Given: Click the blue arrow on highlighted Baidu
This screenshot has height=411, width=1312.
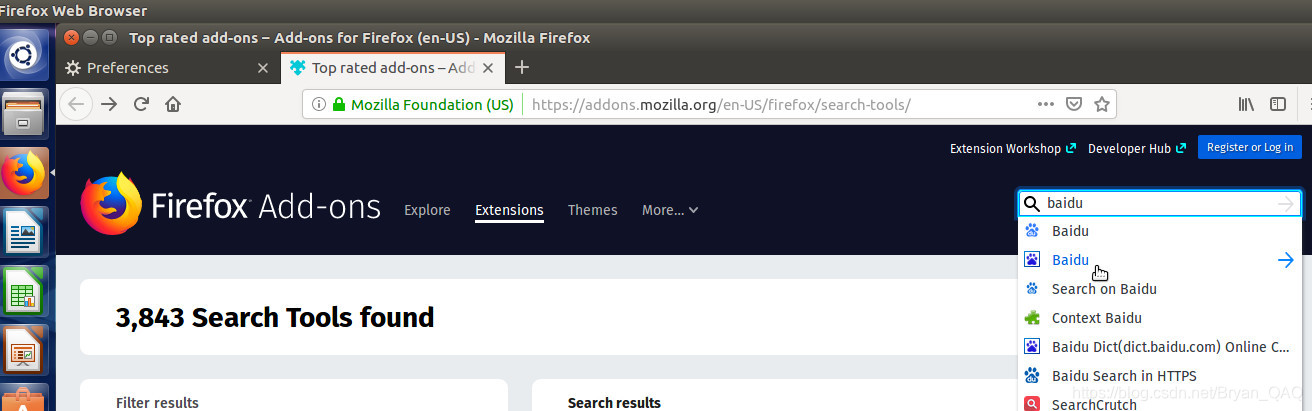Looking at the screenshot, I should pyautogui.click(x=1286, y=260).
